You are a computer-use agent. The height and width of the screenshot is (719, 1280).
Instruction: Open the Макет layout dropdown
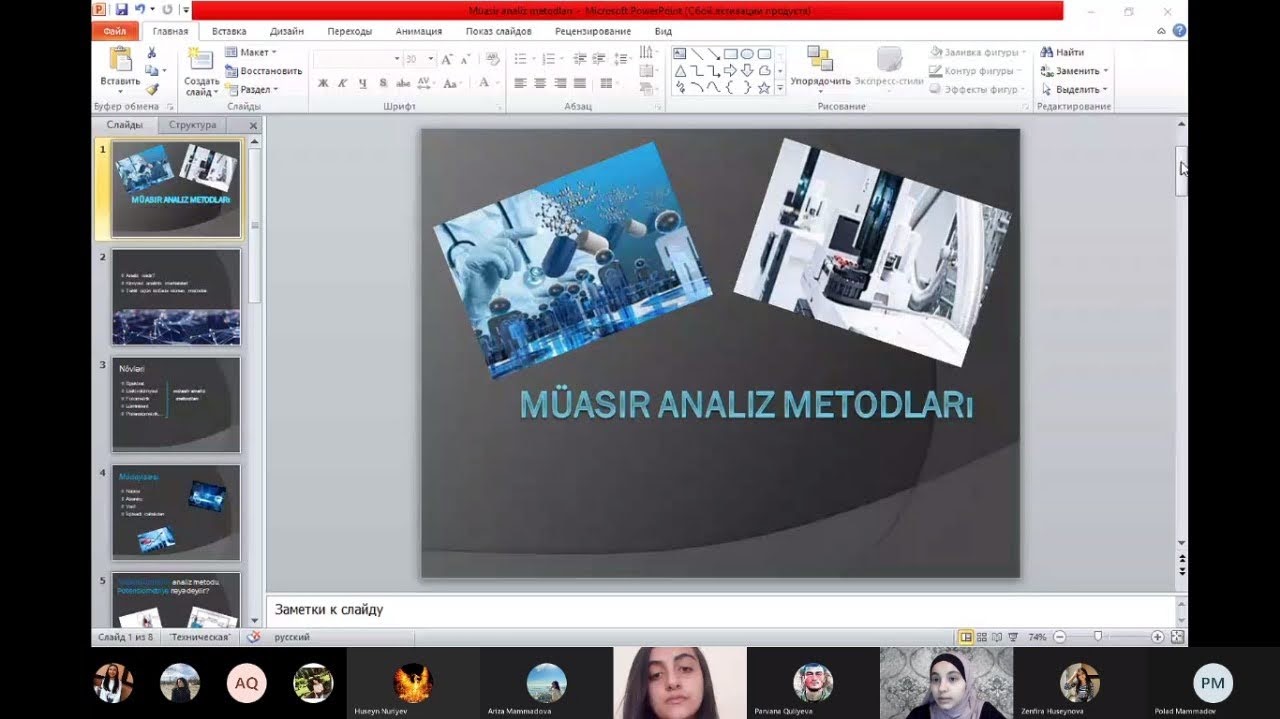pyautogui.click(x=252, y=52)
